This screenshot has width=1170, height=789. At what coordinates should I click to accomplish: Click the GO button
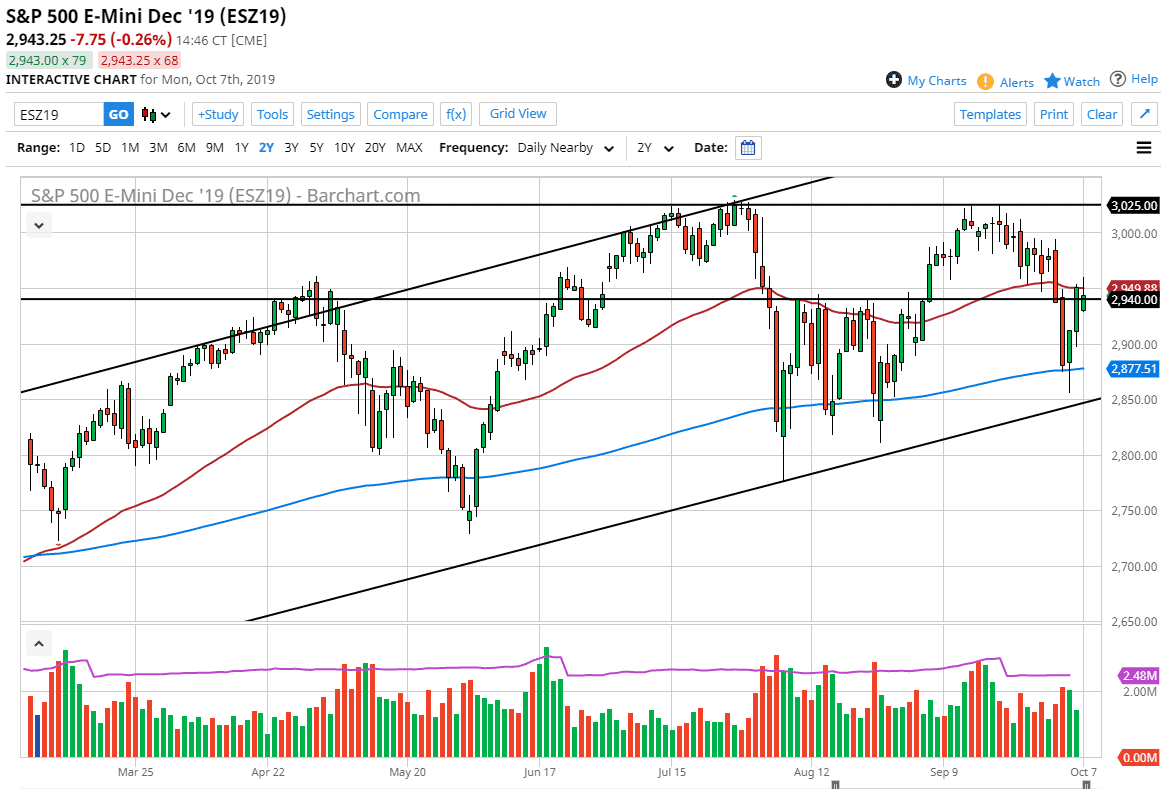click(117, 114)
